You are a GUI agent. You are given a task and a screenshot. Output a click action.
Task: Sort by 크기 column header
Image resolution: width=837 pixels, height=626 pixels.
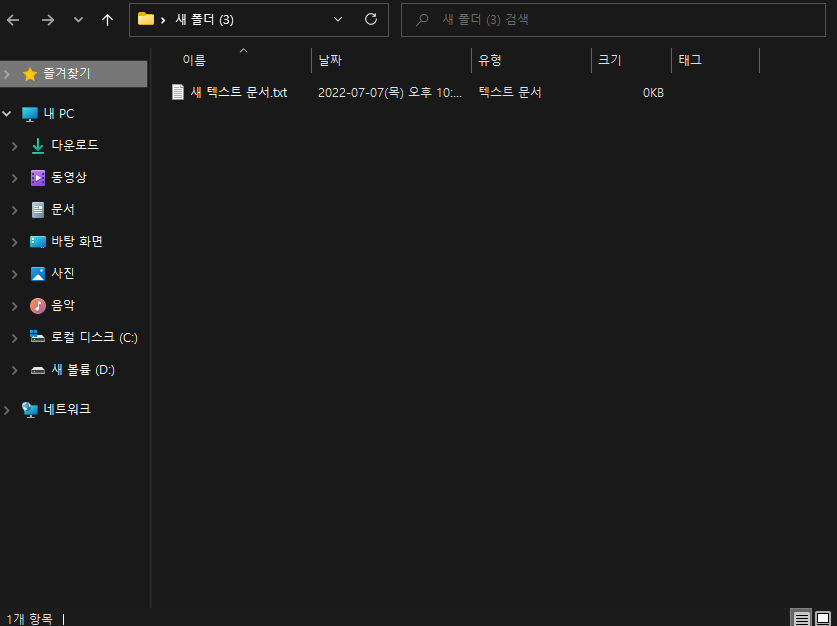(609, 60)
